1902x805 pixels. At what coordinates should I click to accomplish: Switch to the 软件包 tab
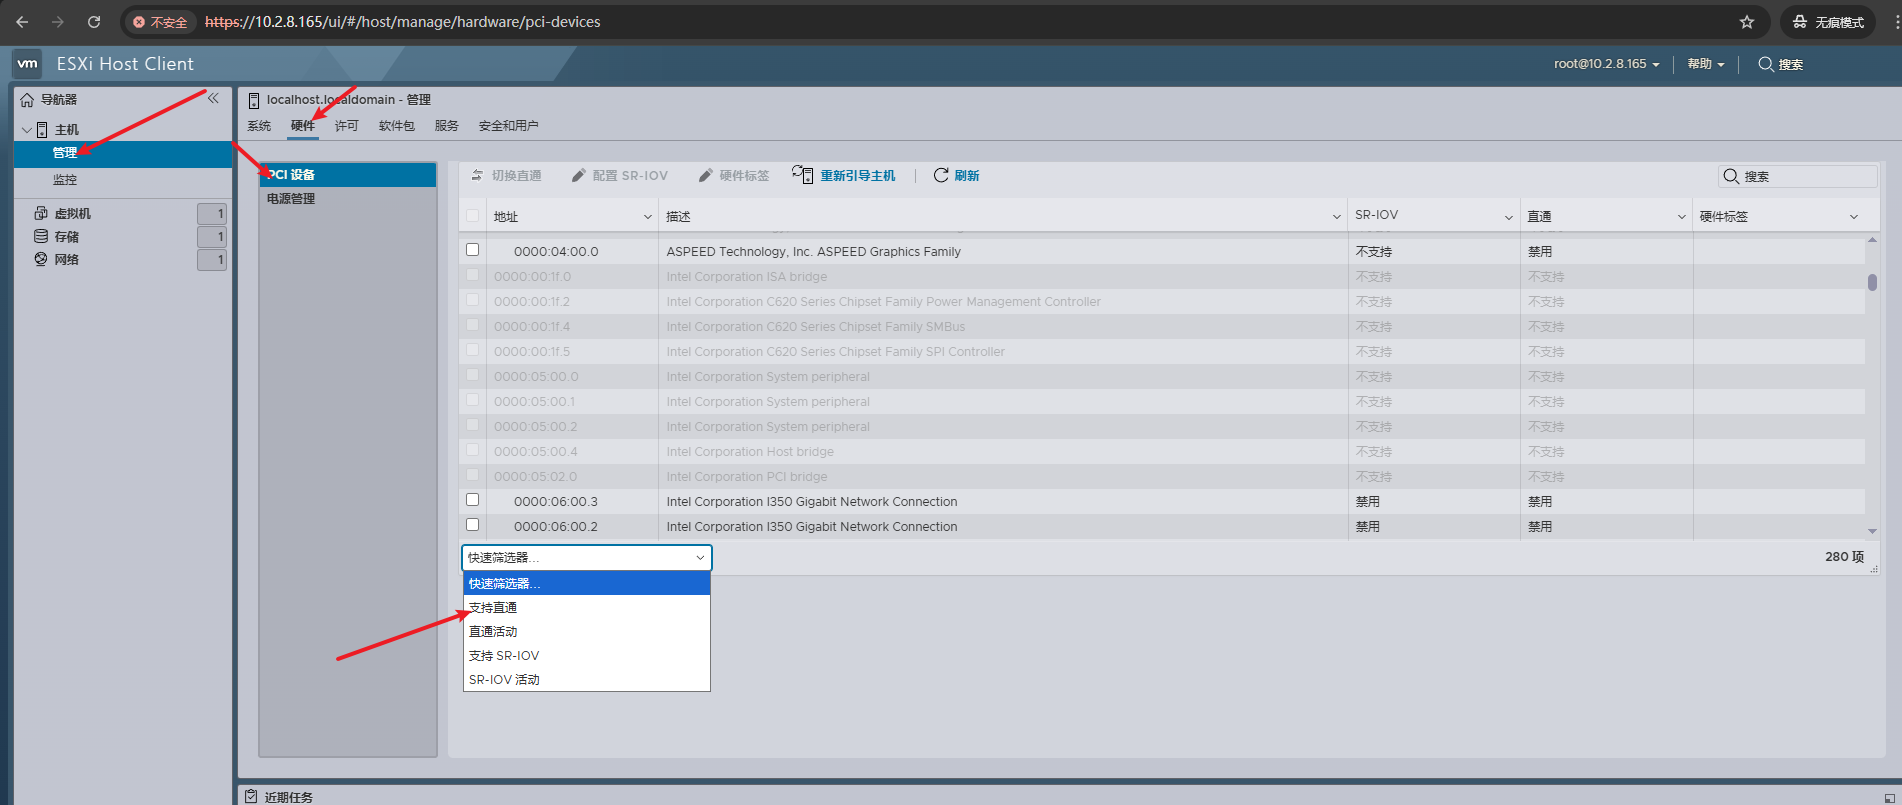click(397, 126)
